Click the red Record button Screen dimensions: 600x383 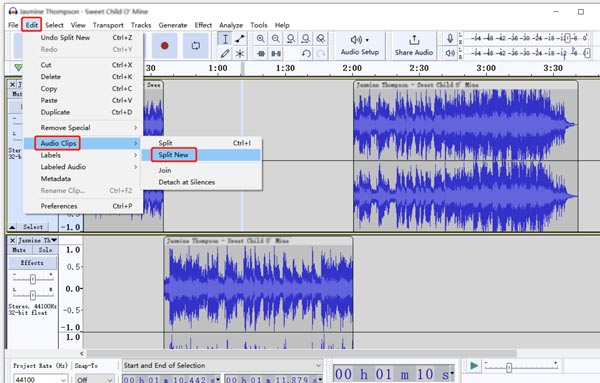pyautogui.click(x=165, y=46)
